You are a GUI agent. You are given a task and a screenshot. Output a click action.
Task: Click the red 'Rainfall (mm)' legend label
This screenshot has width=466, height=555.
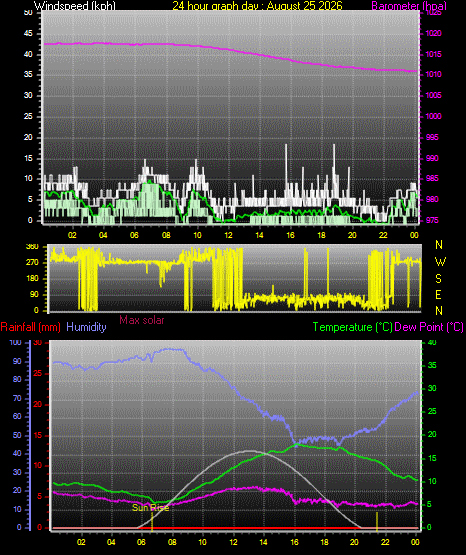click(30, 327)
